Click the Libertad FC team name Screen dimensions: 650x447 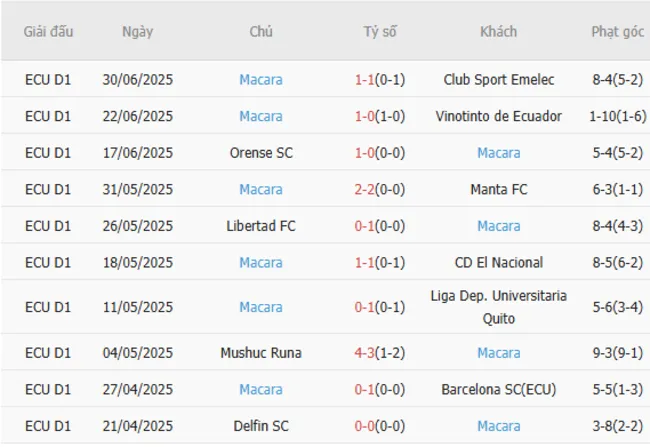coord(261,226)
